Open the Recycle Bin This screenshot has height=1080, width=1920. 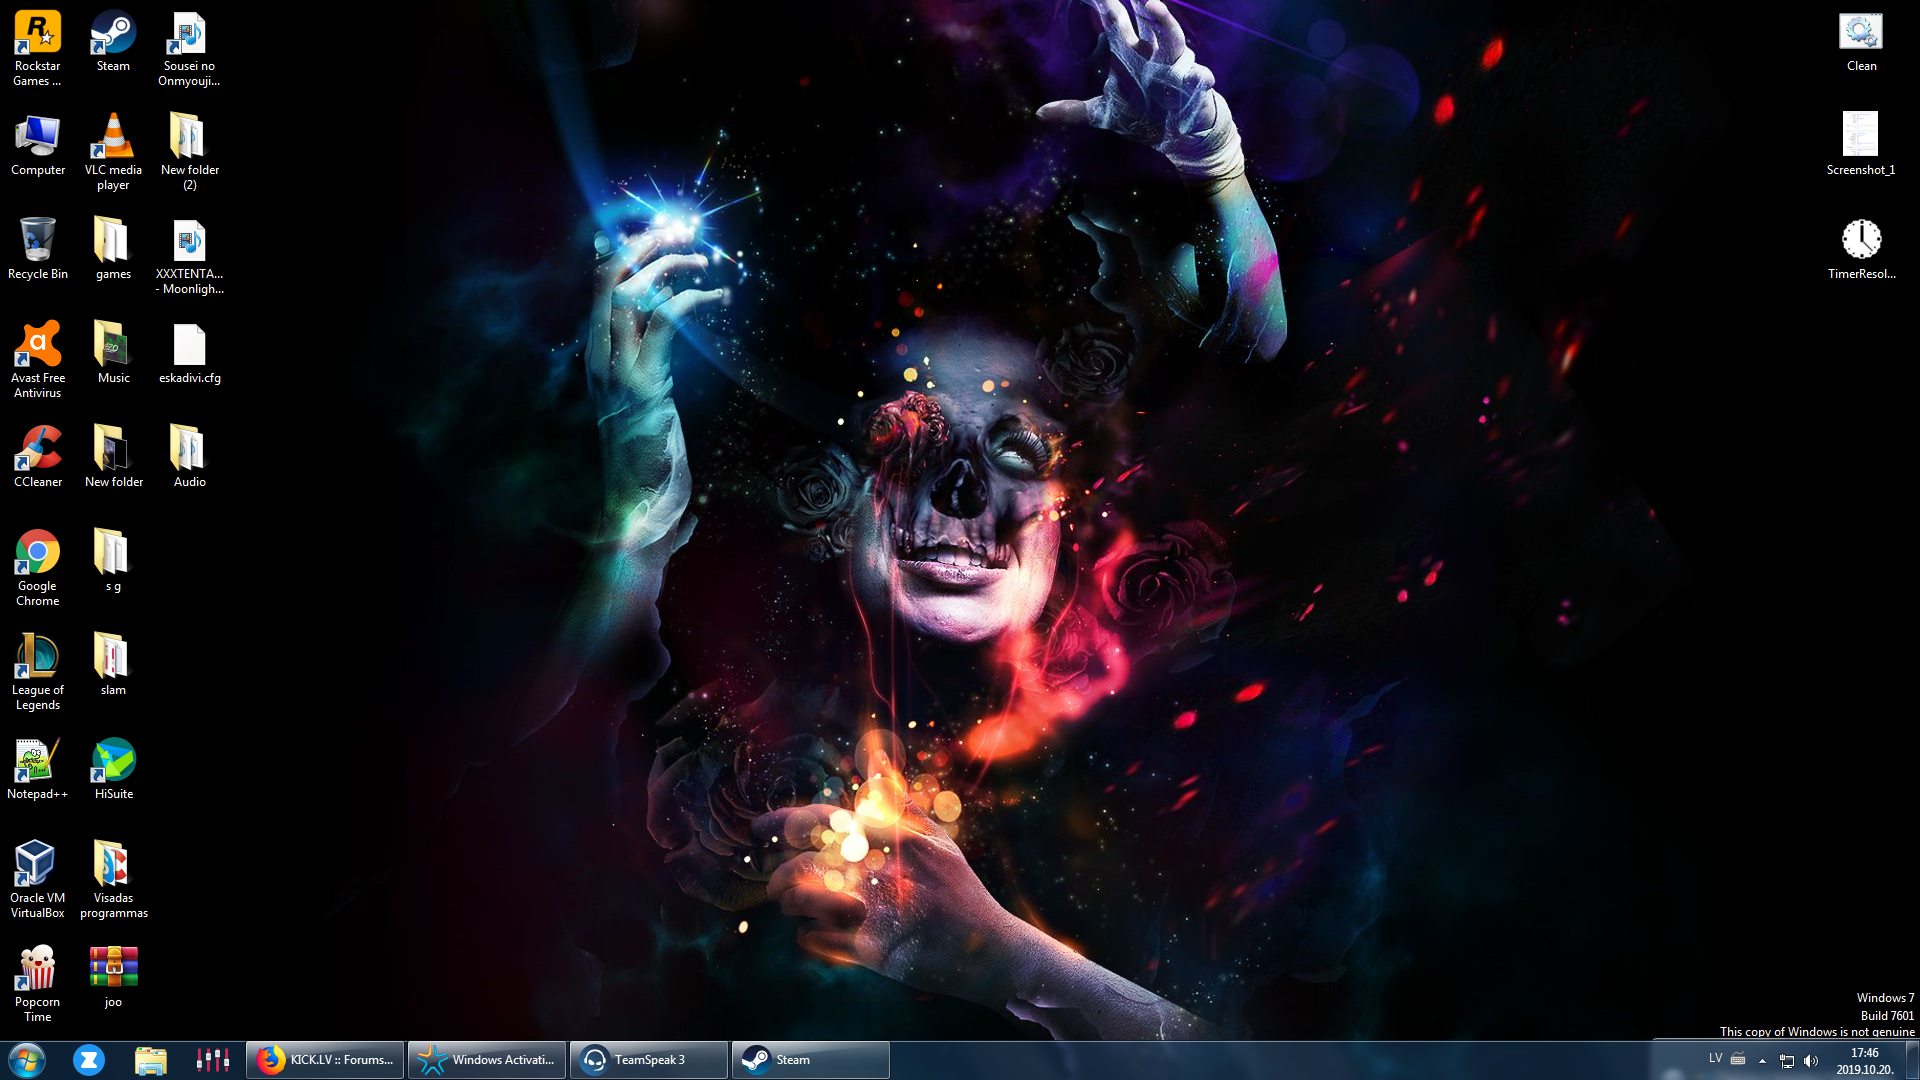coord(37,249)
